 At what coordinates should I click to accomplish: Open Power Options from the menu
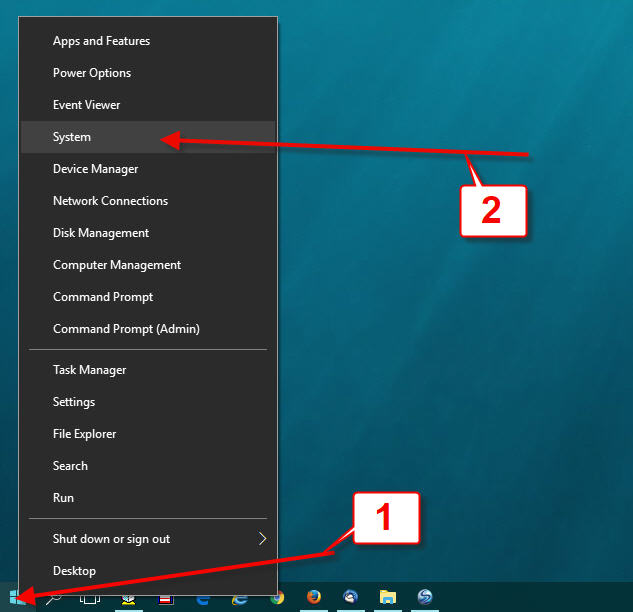(x=92, y=73)
